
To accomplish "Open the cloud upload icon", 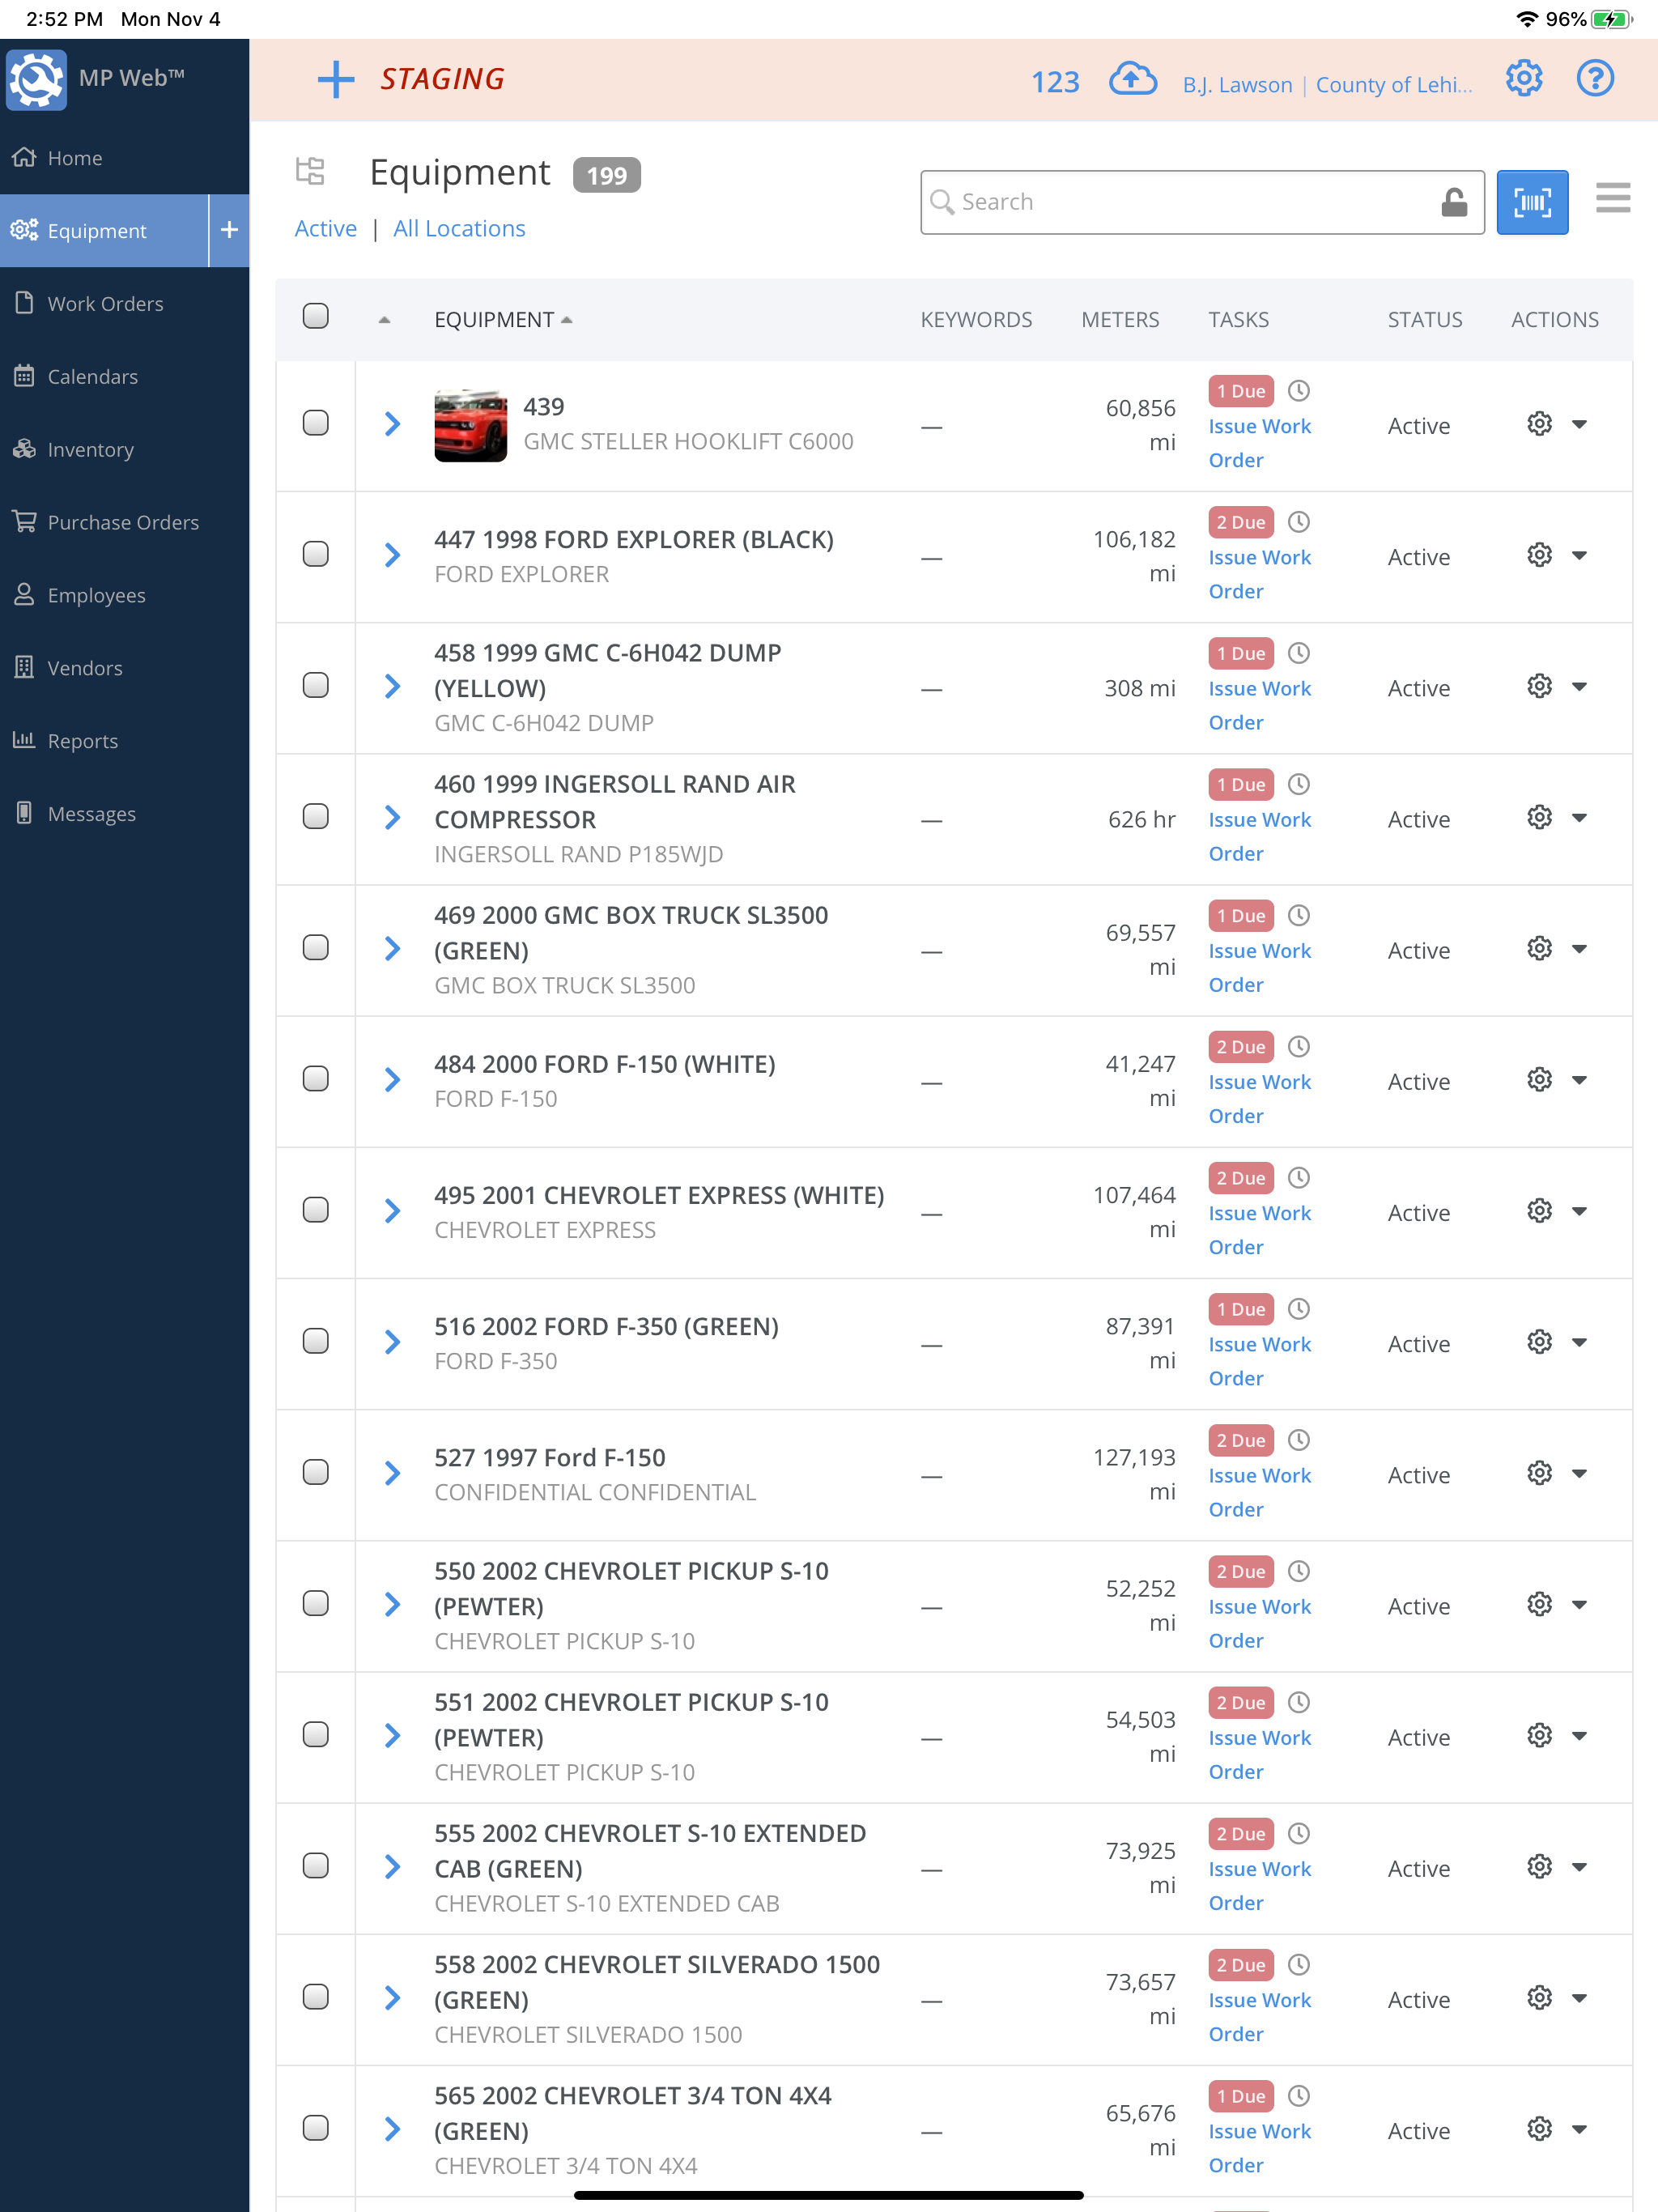I will tap(1132, 79).
